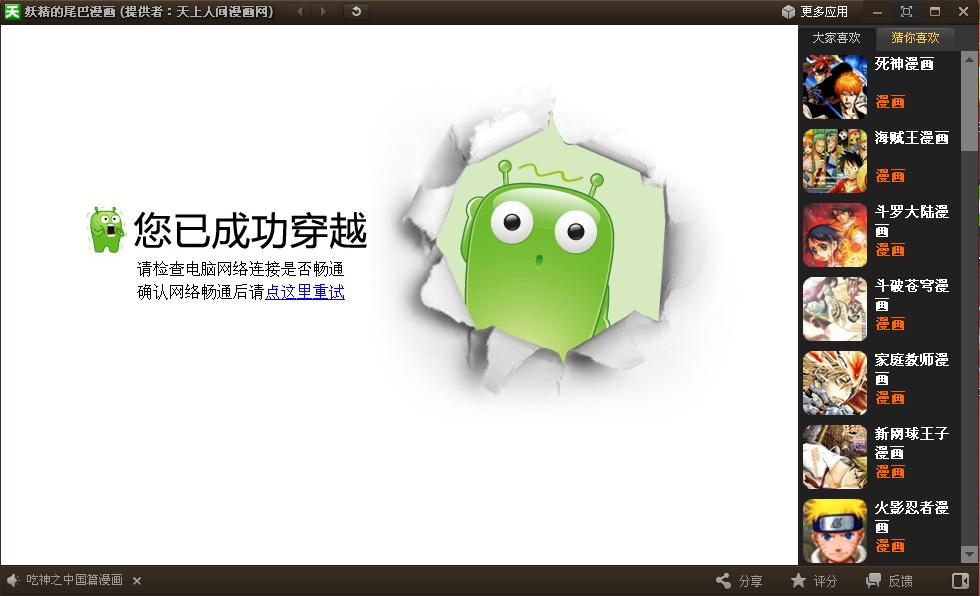Click the 家庭教师漫画 title text
This screenshot has height=596, width=980.
click(x=911, y=369)
